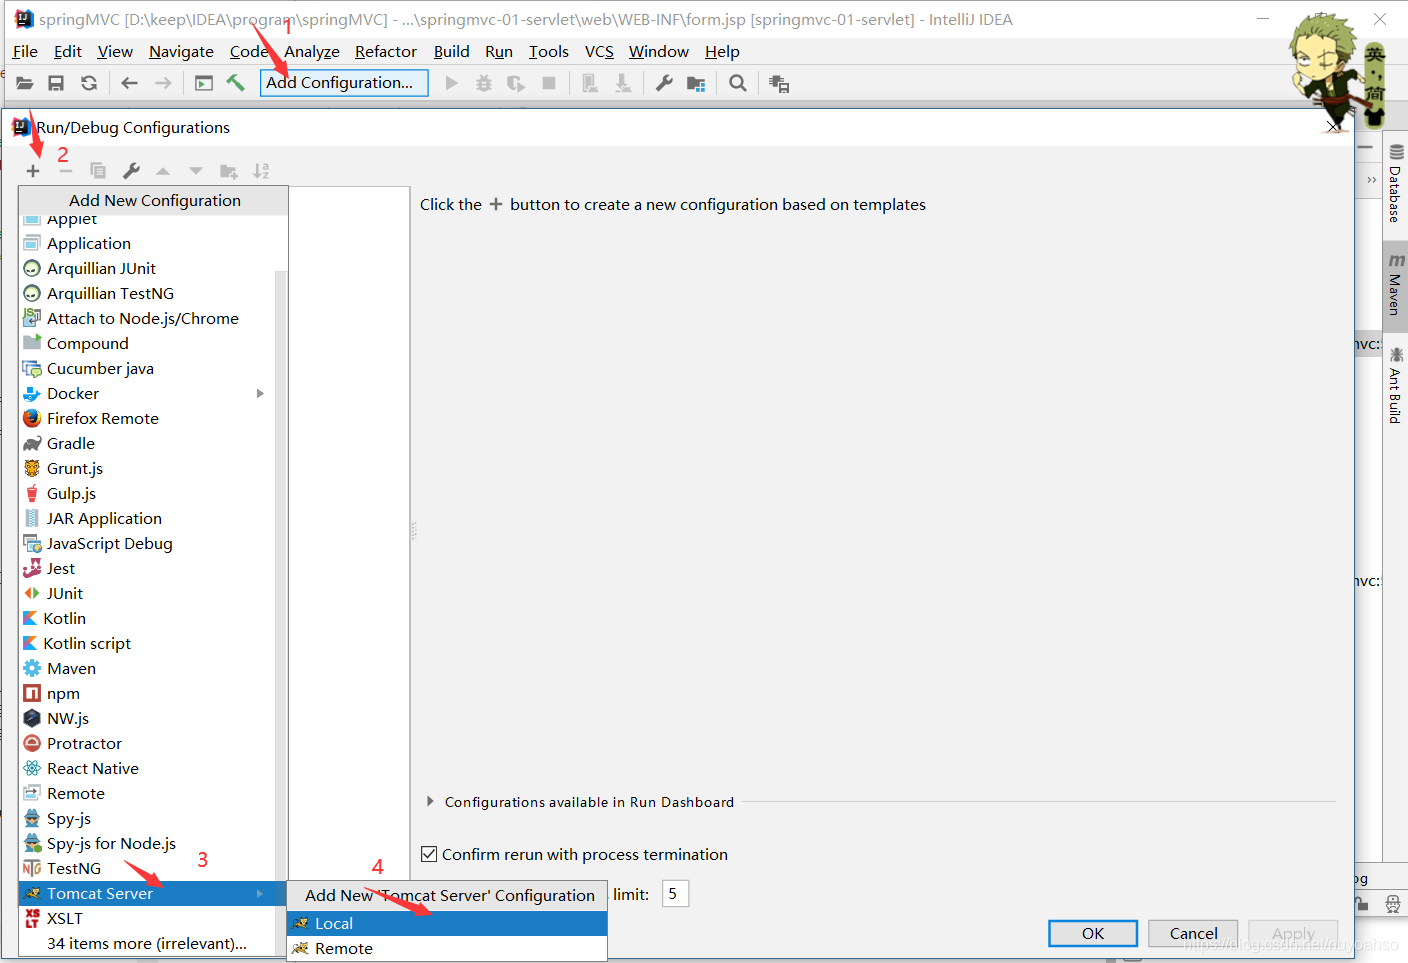Select Protractor configuration type
The width and height of the screenshot is (1408, 963).
147,743
